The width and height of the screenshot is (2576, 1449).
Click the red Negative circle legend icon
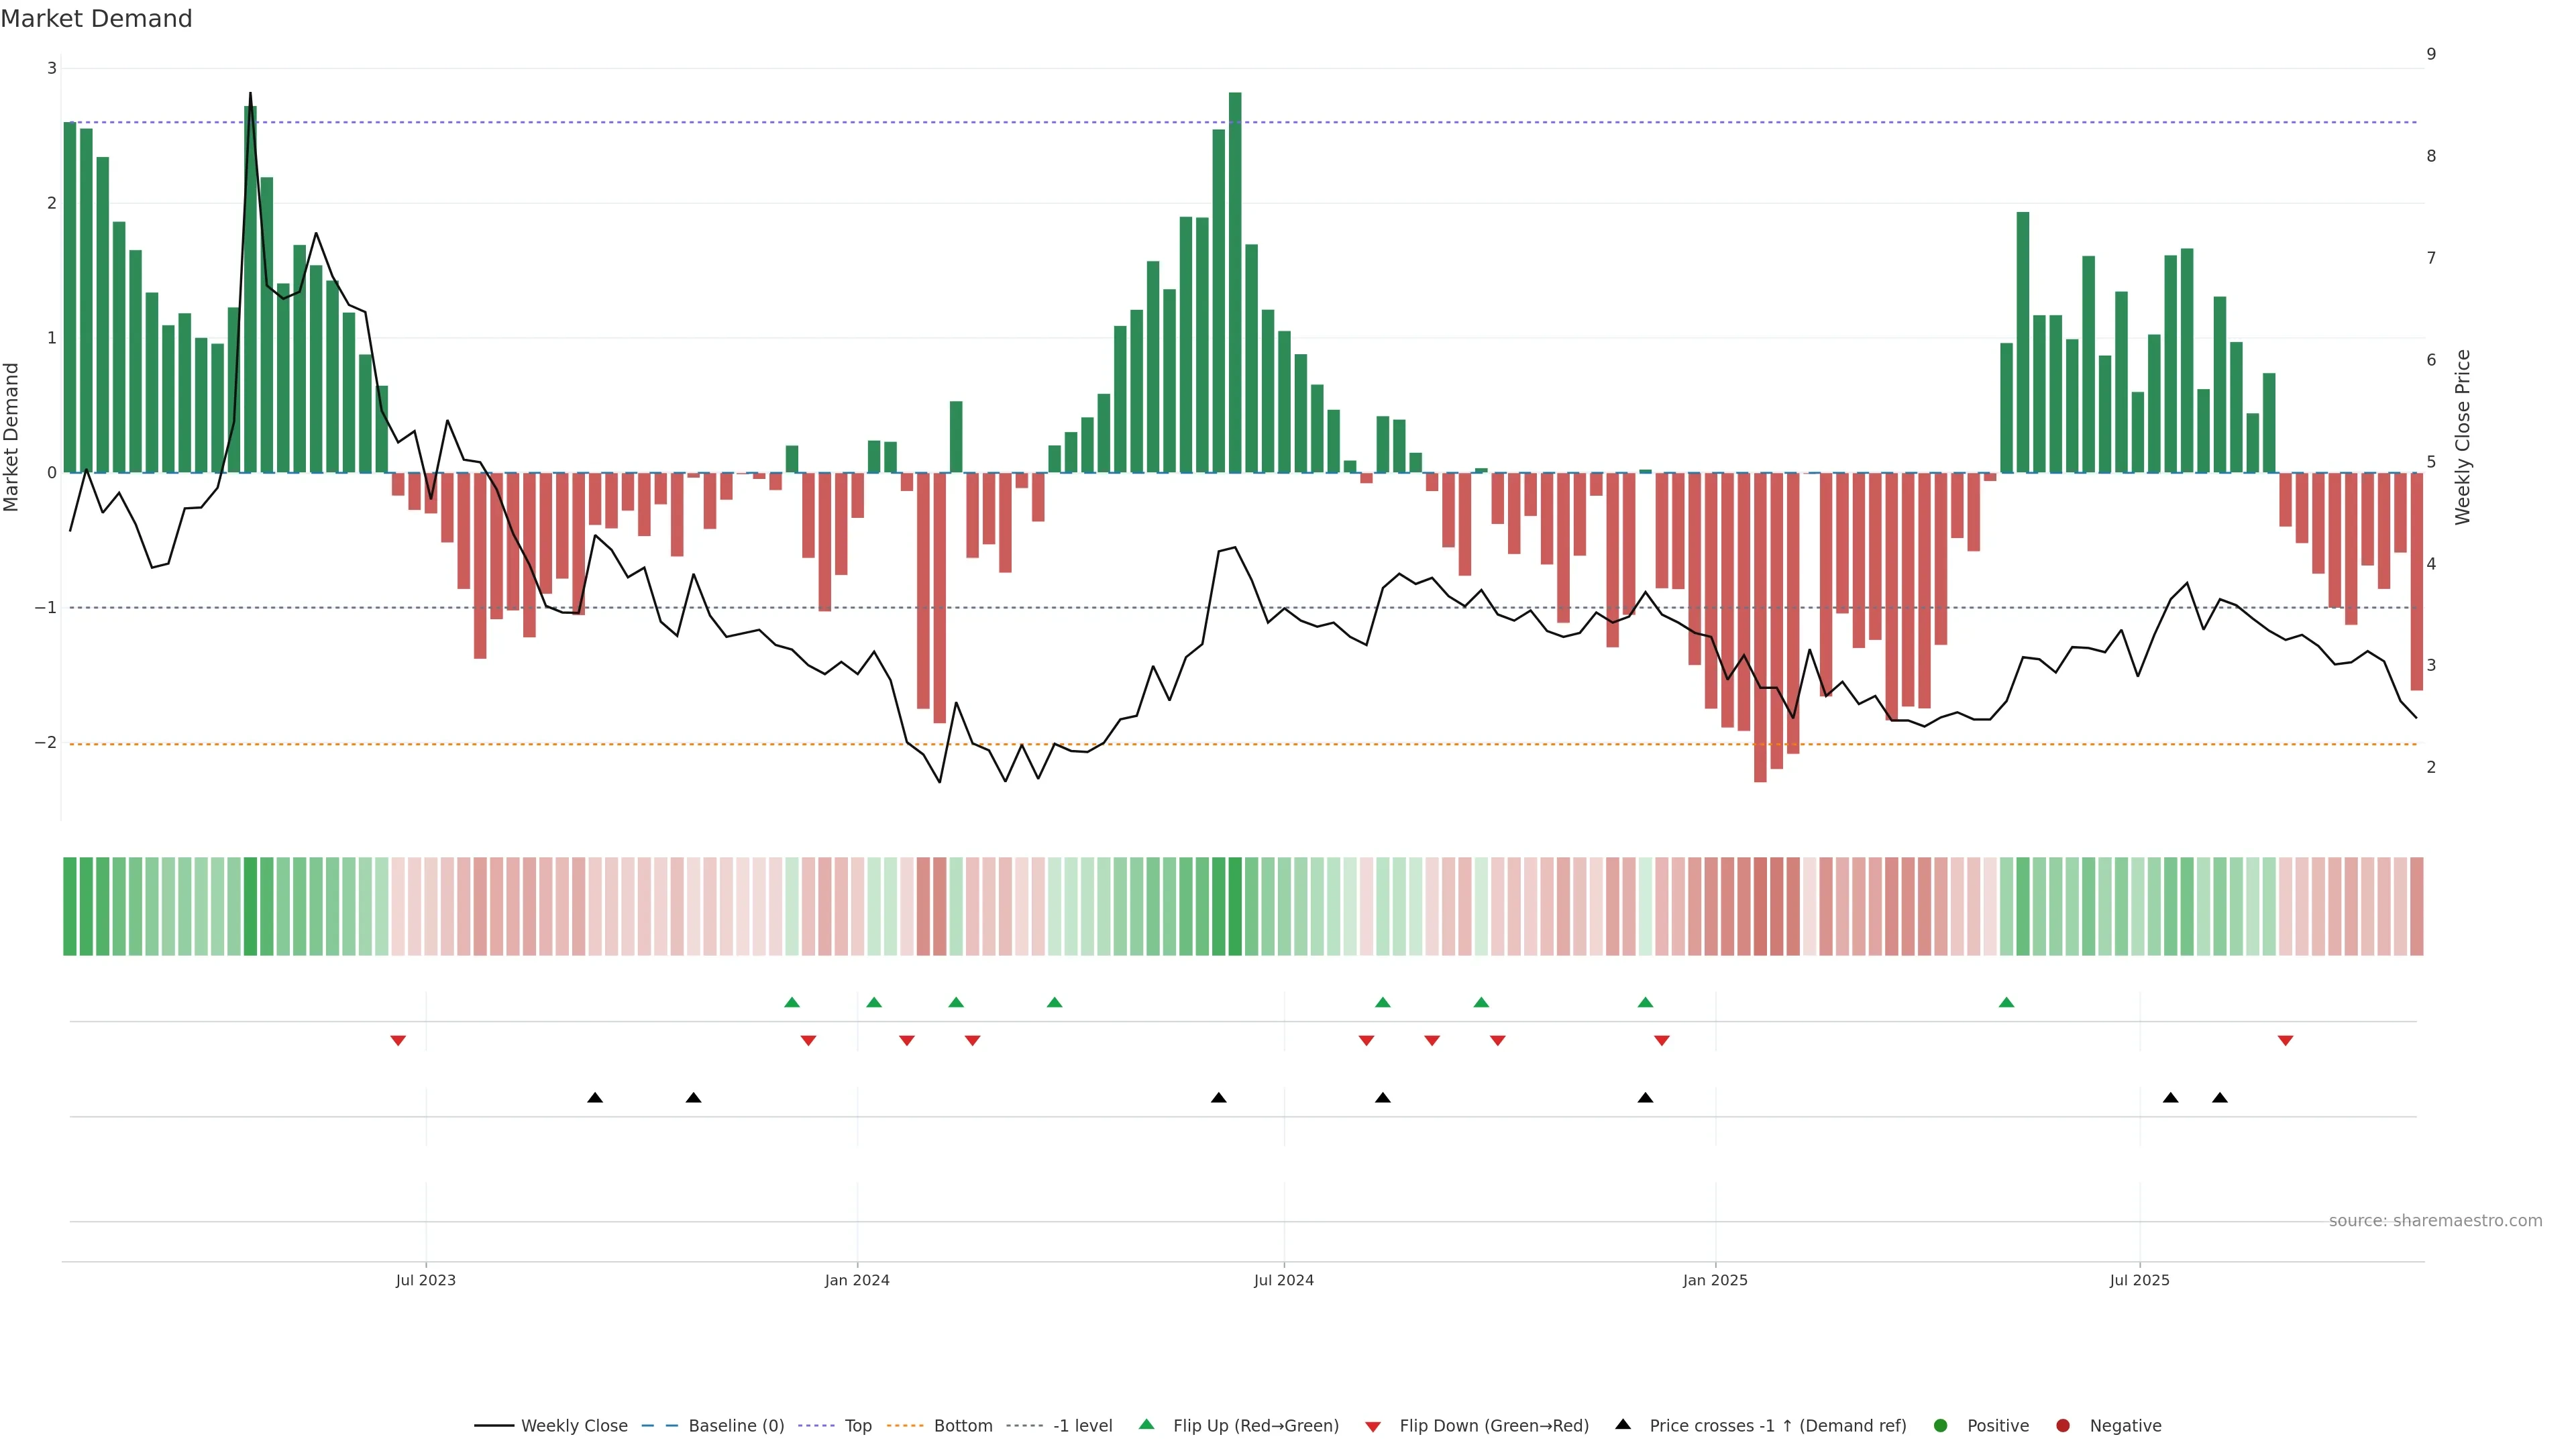click(x=2062, y=1425)
